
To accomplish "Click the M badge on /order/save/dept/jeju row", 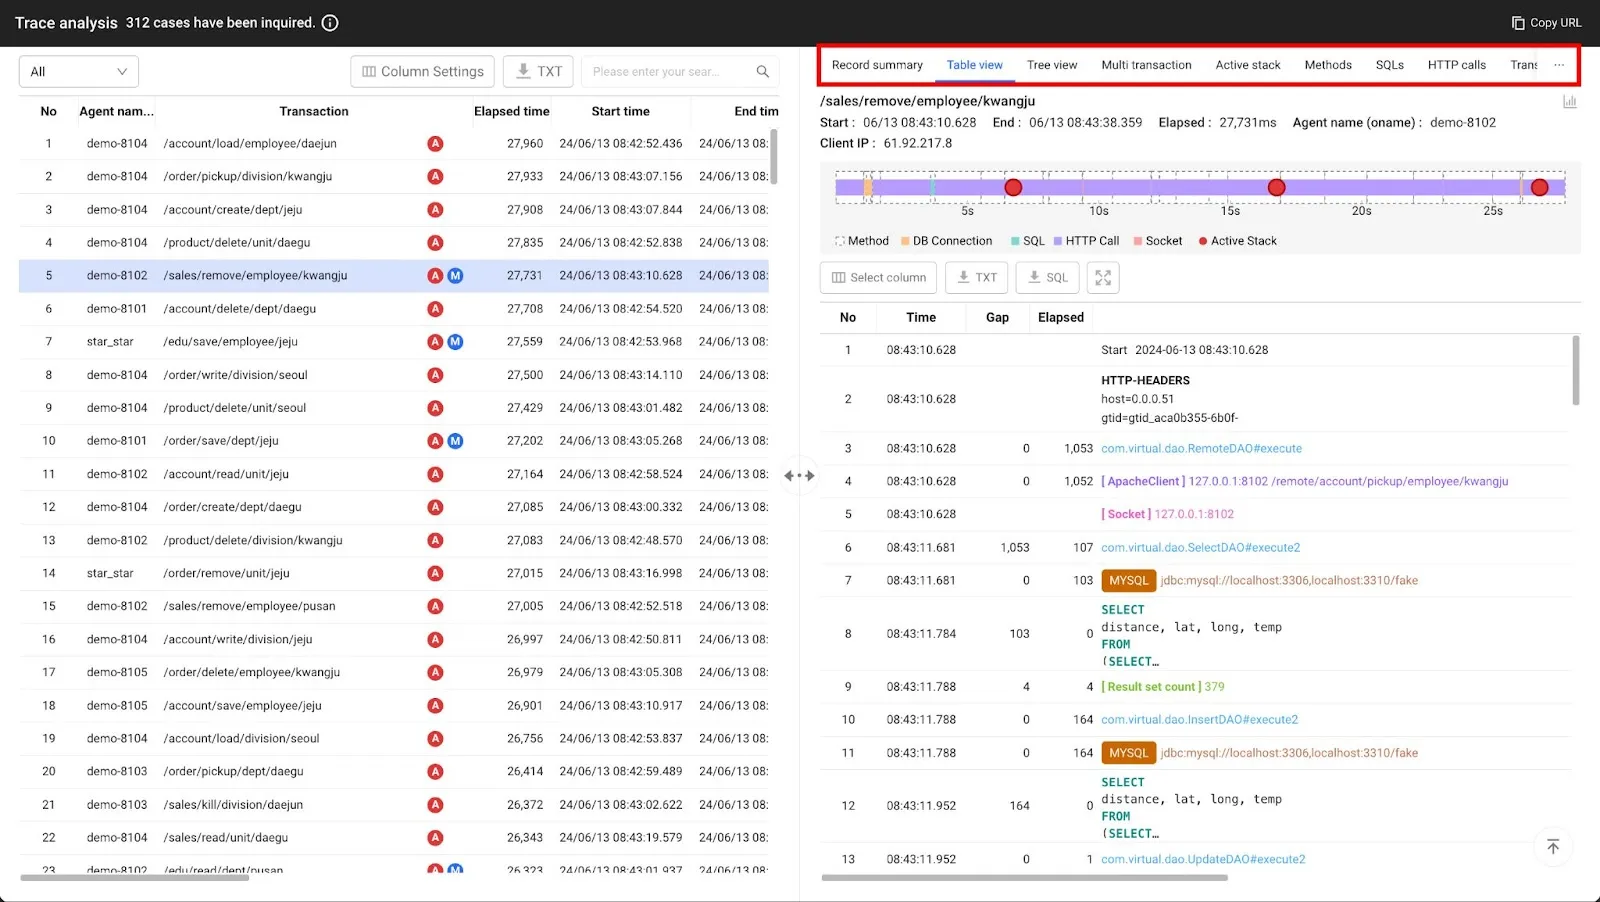I will click(x=455, y=441).
